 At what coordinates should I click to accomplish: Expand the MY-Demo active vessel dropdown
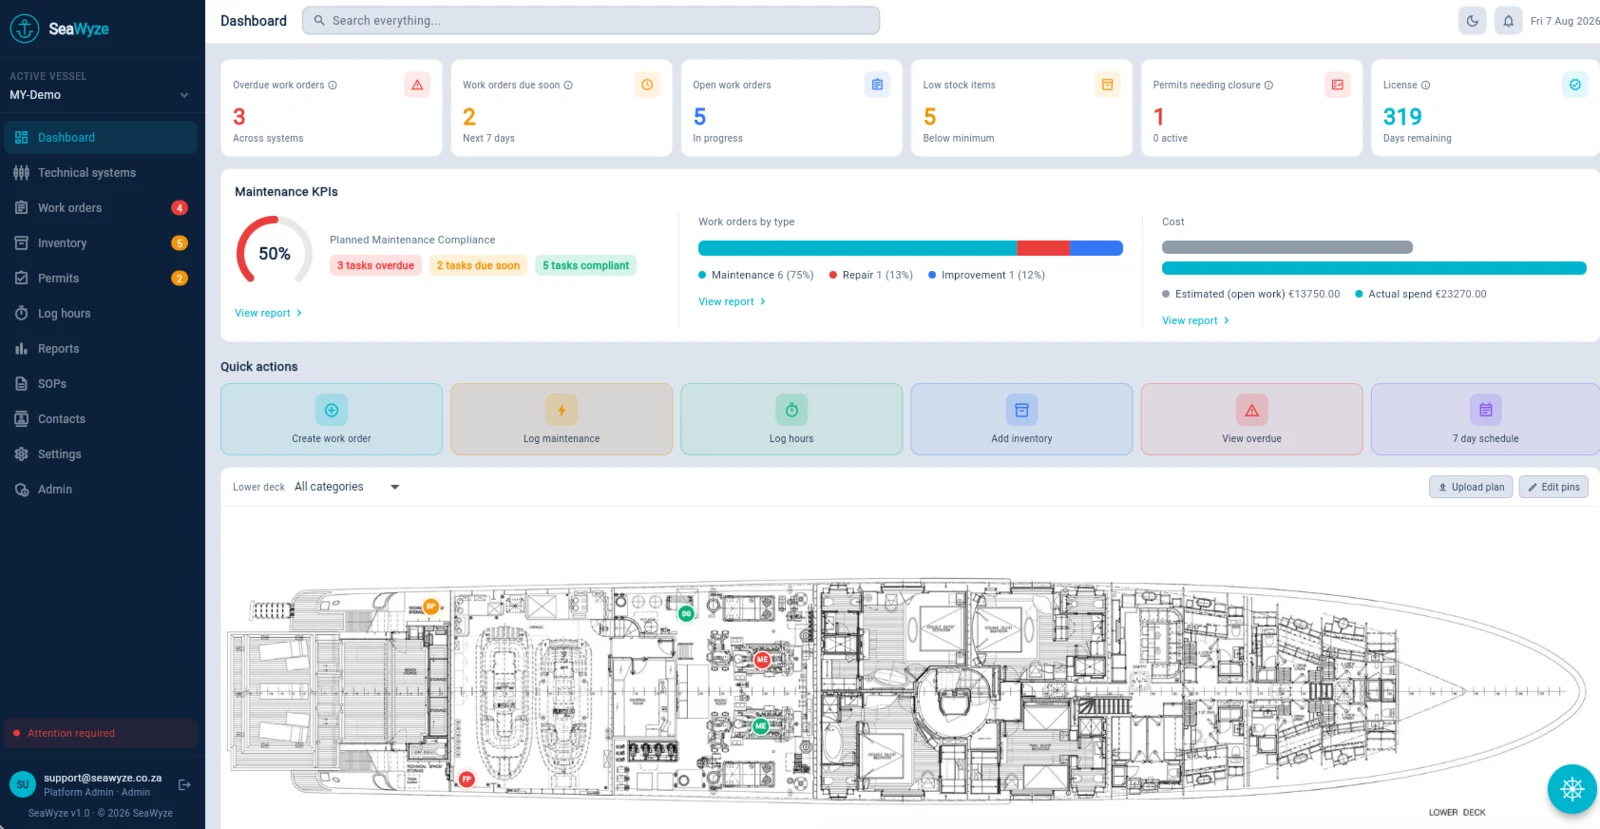click(100, 95)
